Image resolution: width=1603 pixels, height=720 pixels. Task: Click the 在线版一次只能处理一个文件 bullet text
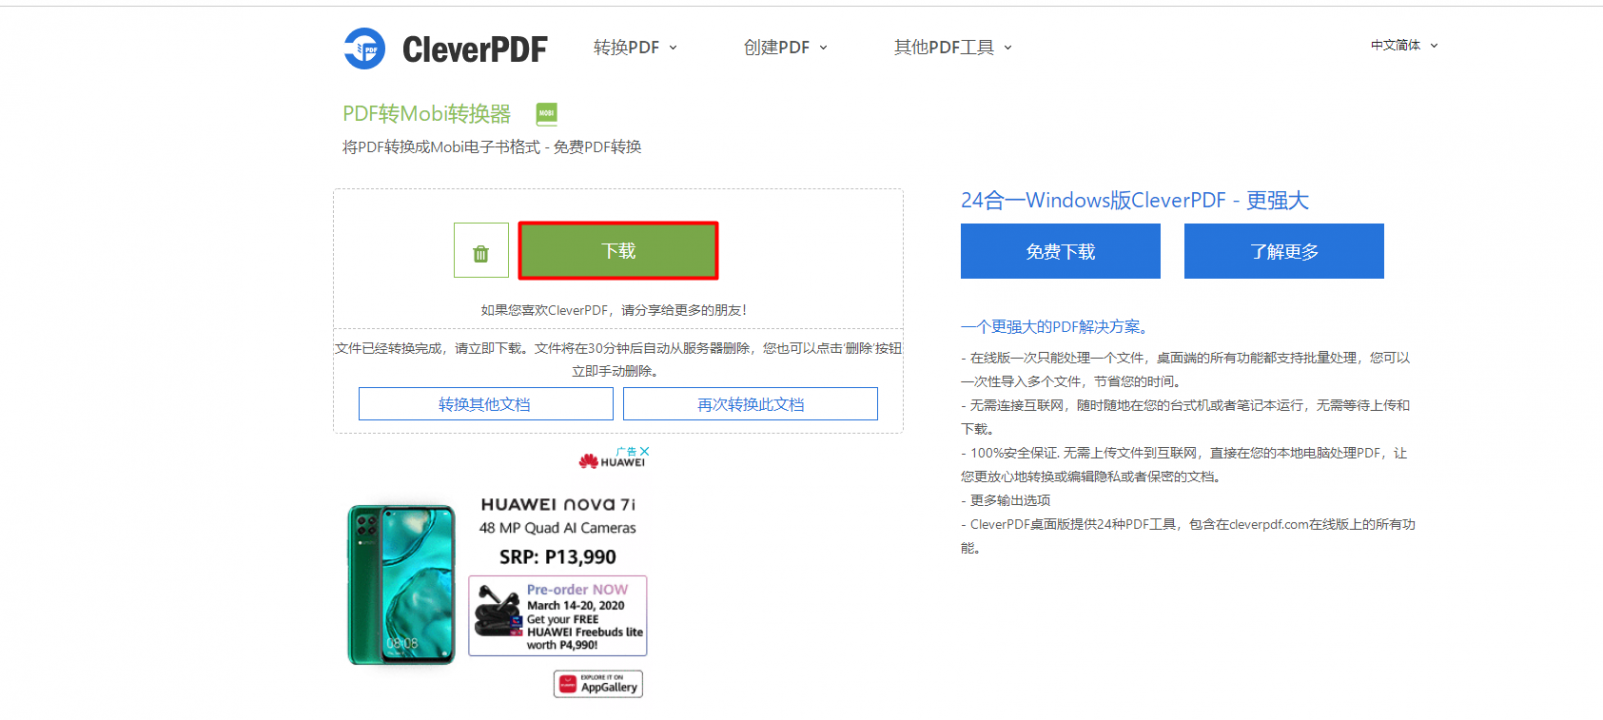1185,369
